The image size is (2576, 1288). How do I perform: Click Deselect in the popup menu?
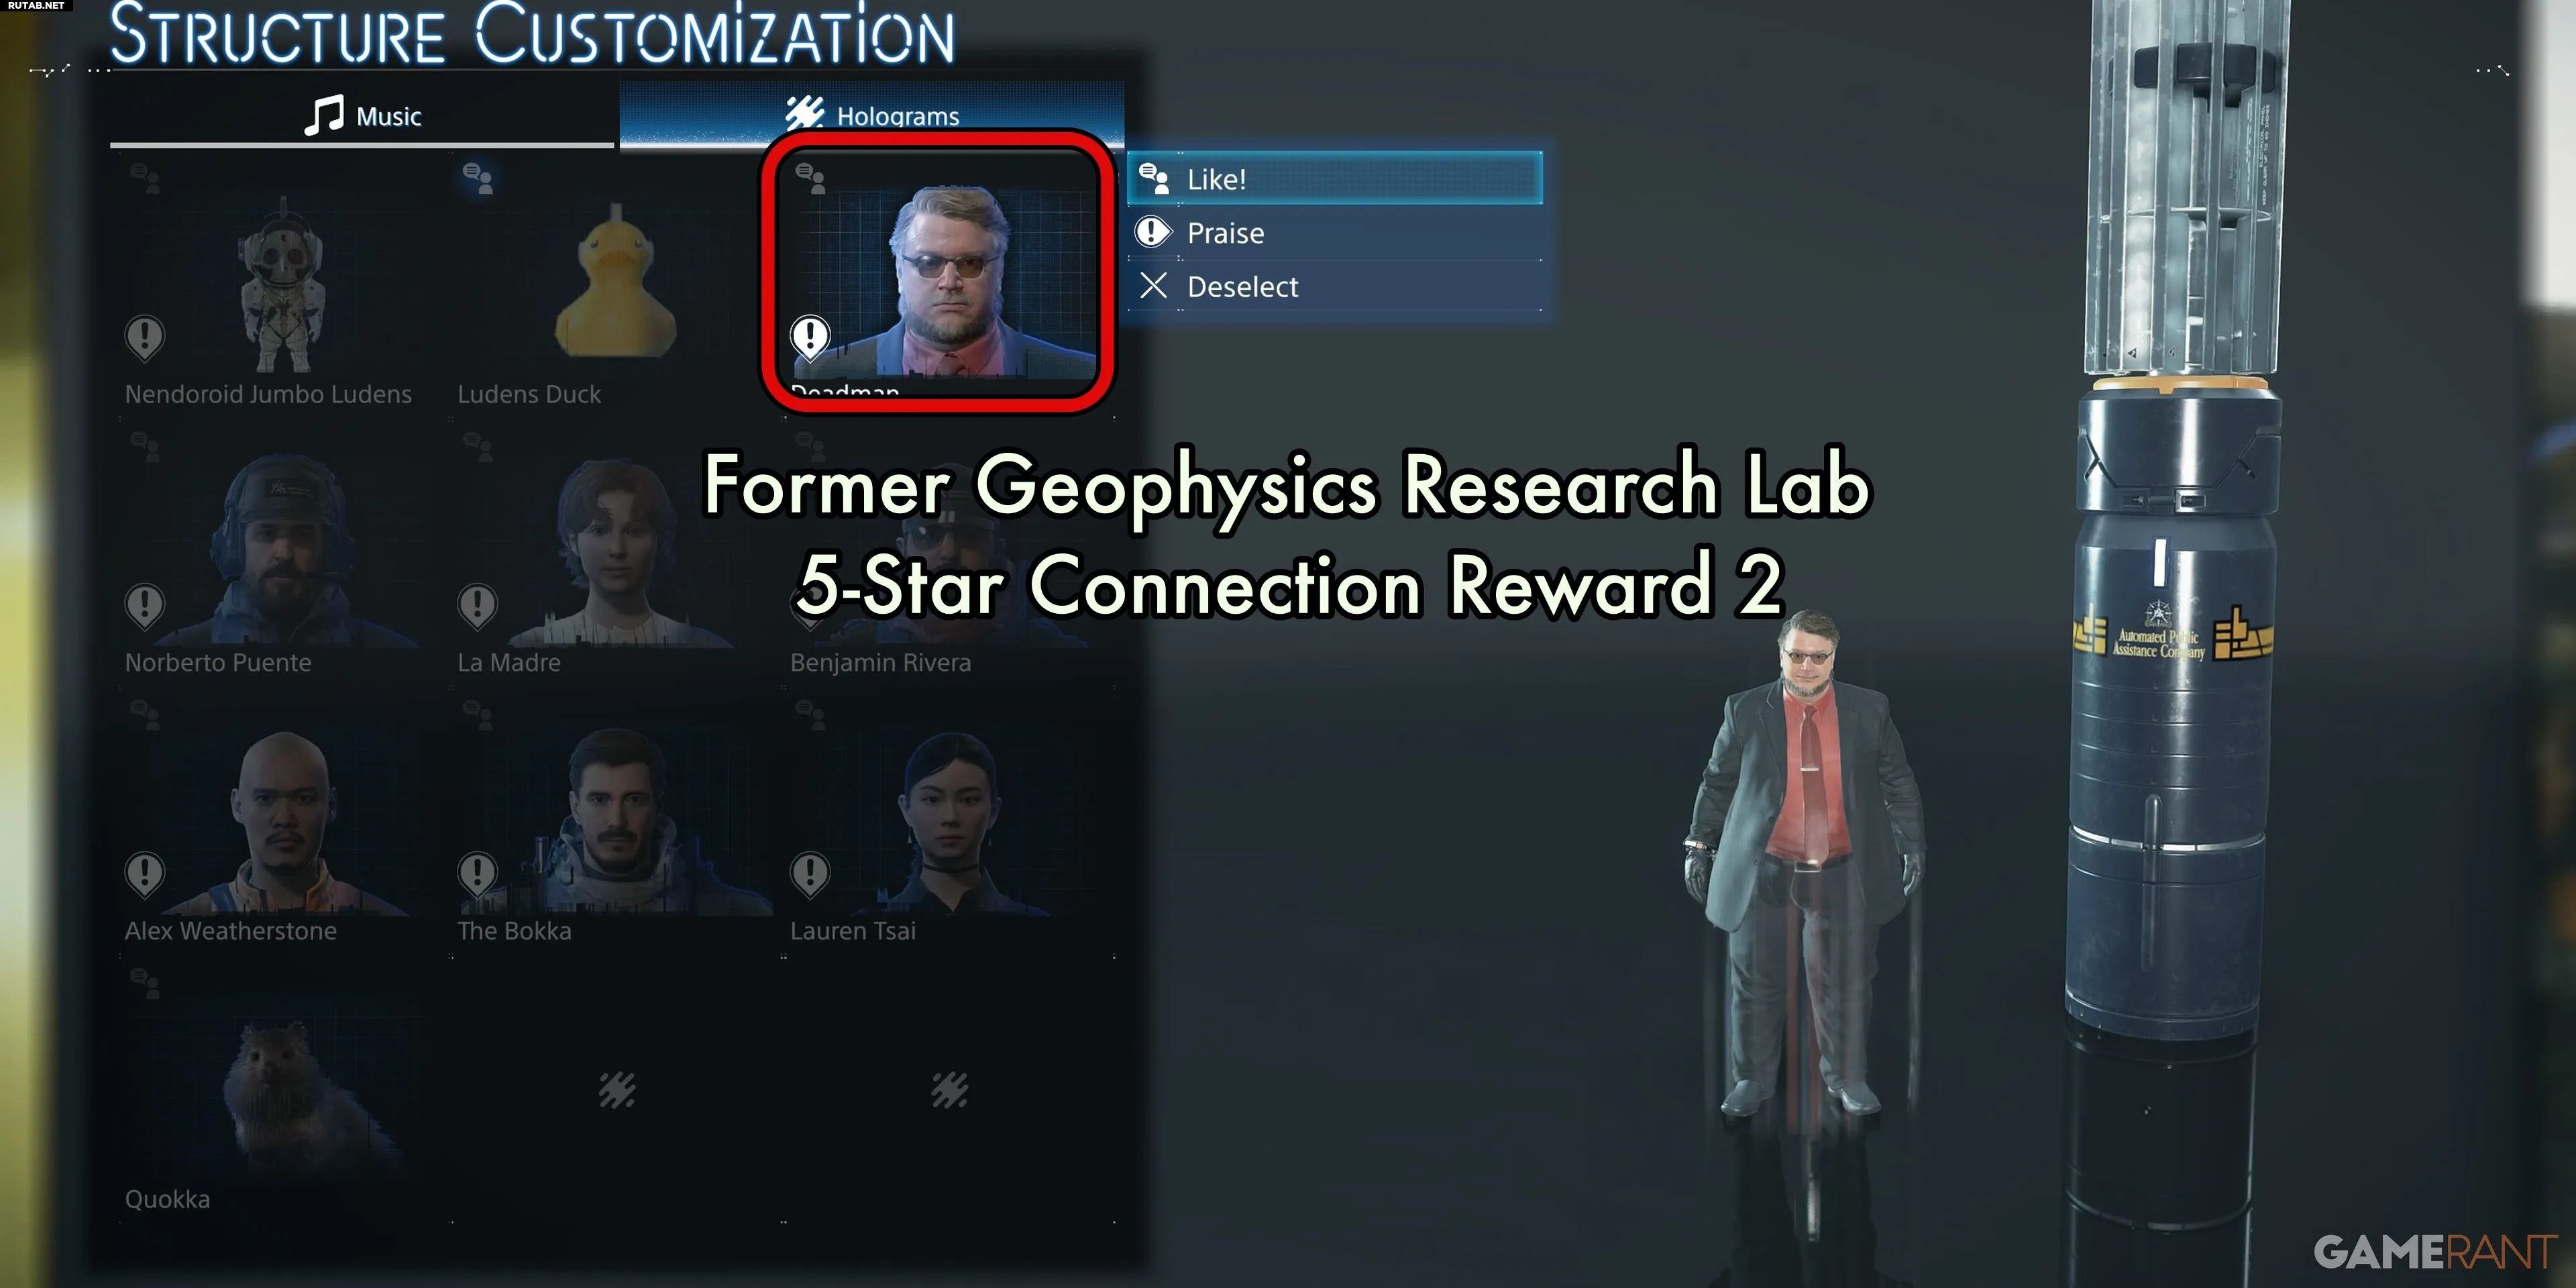(1335, 287)
